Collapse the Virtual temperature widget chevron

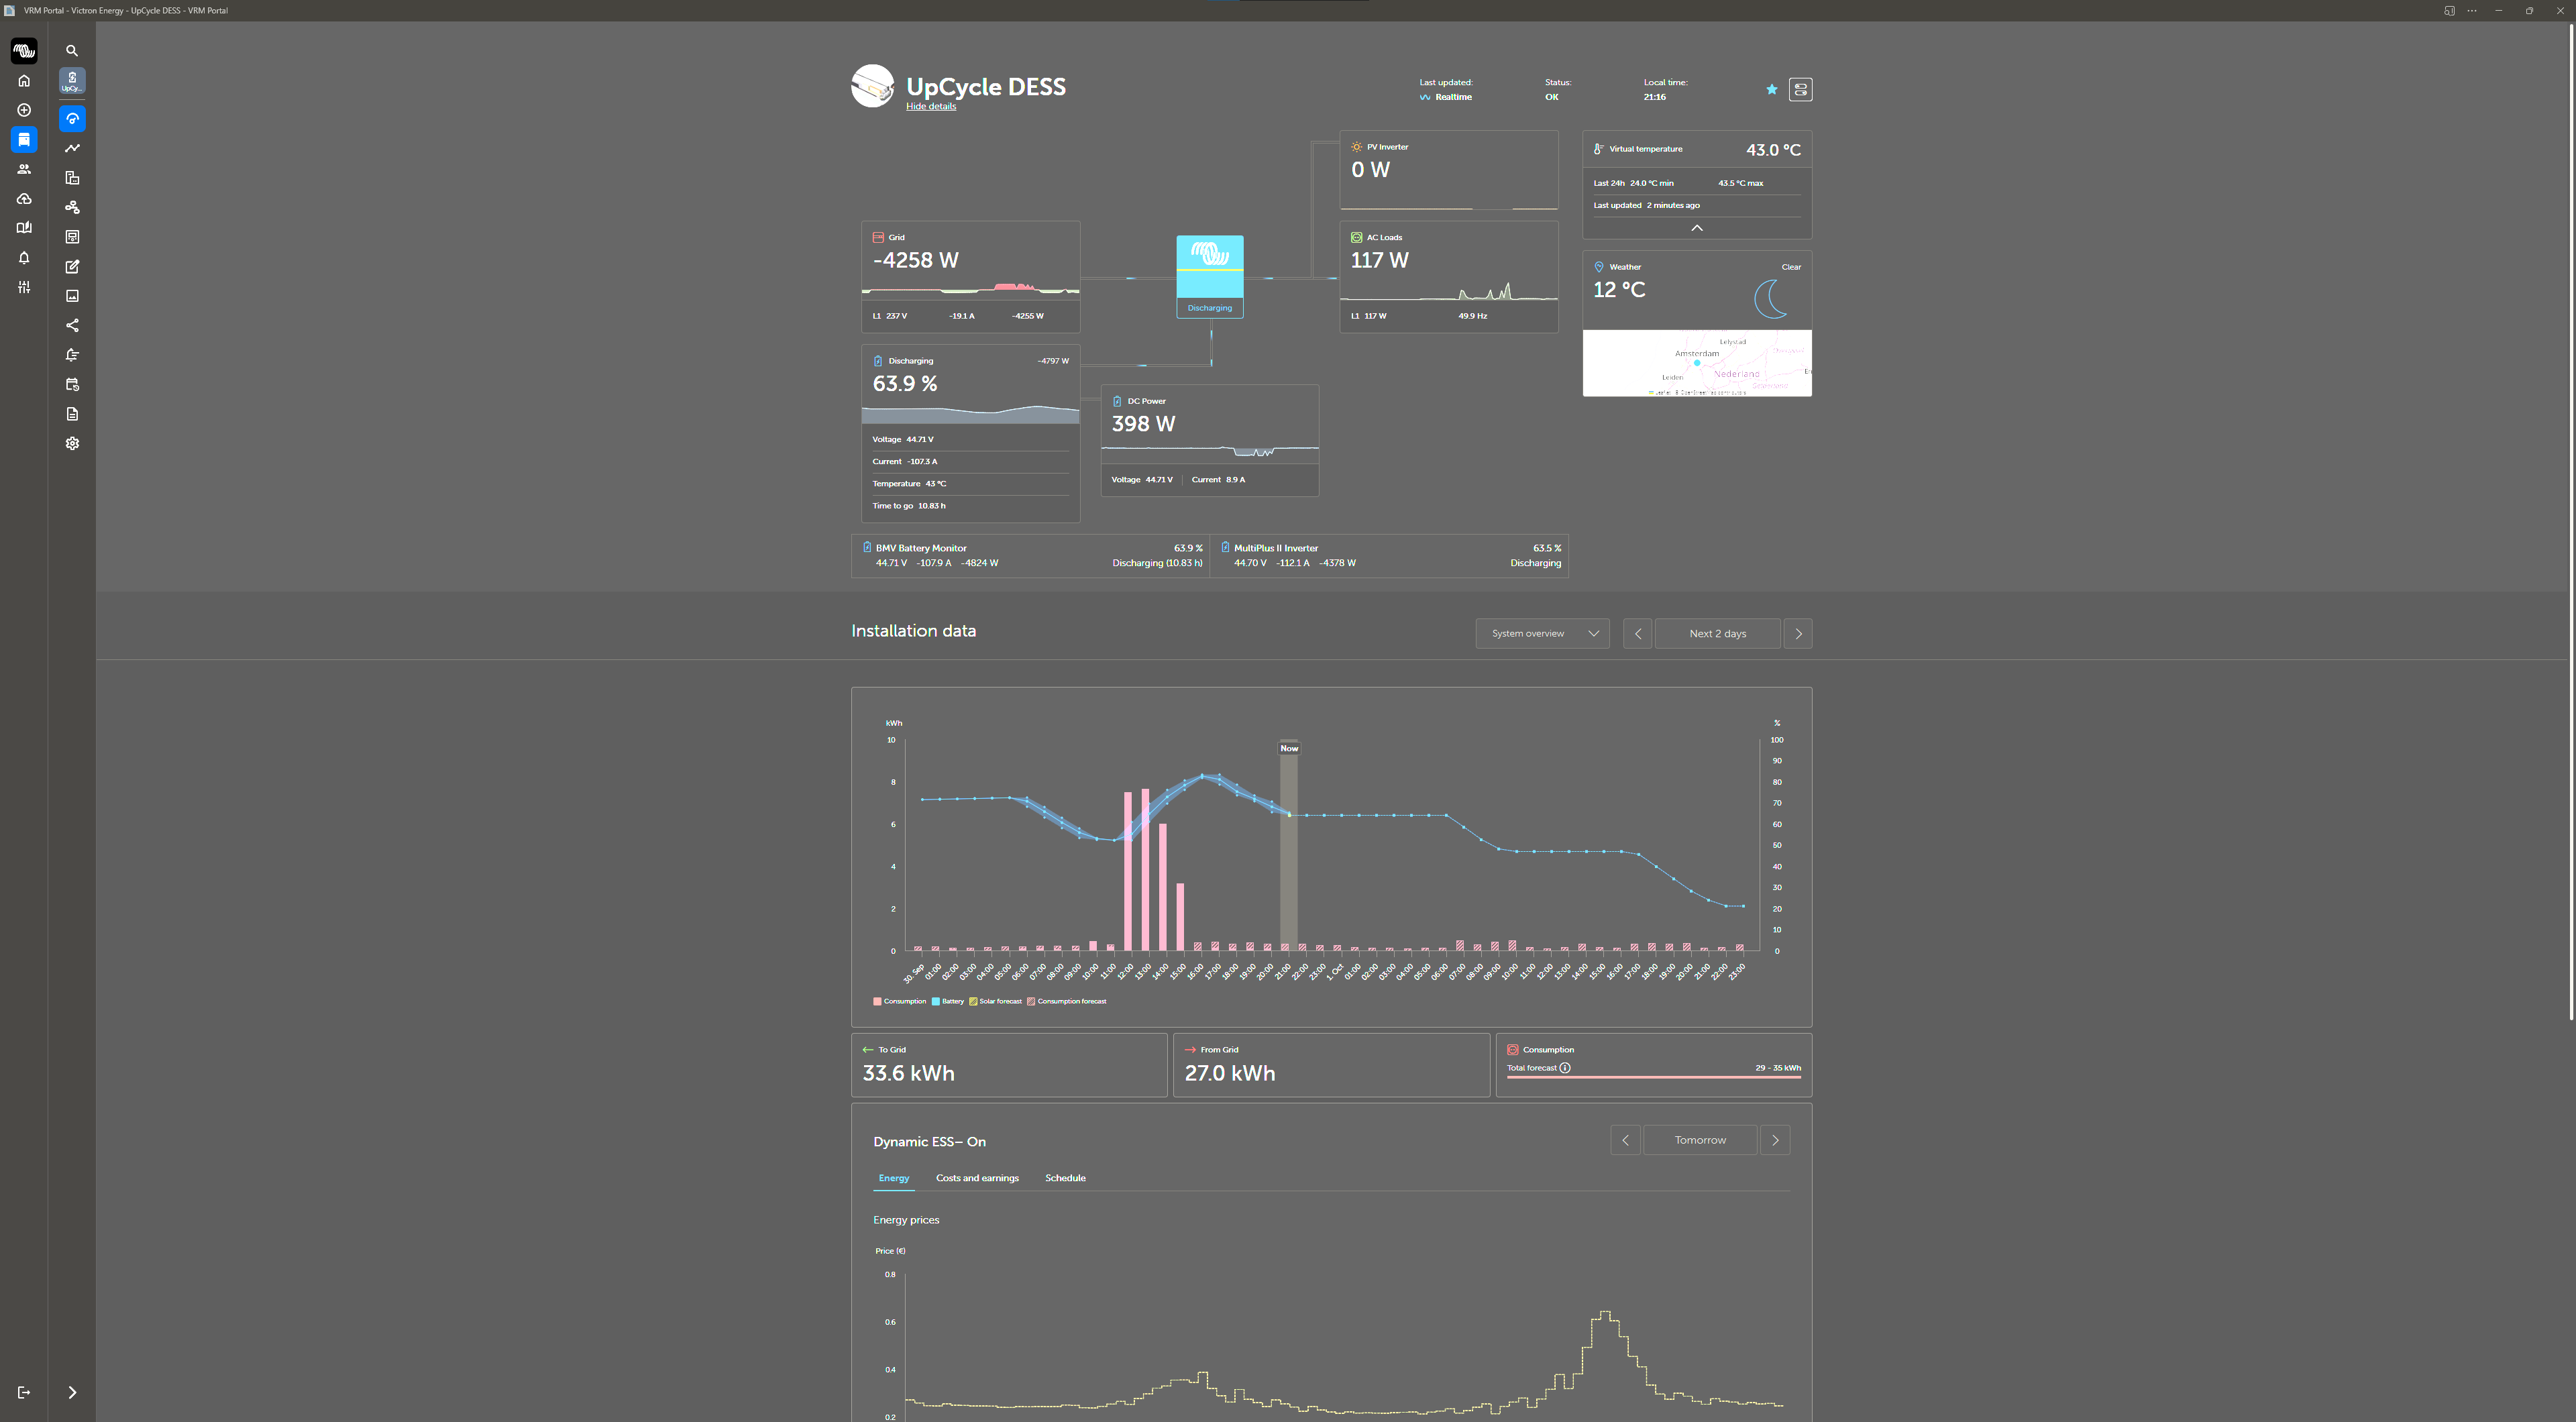1696,228
